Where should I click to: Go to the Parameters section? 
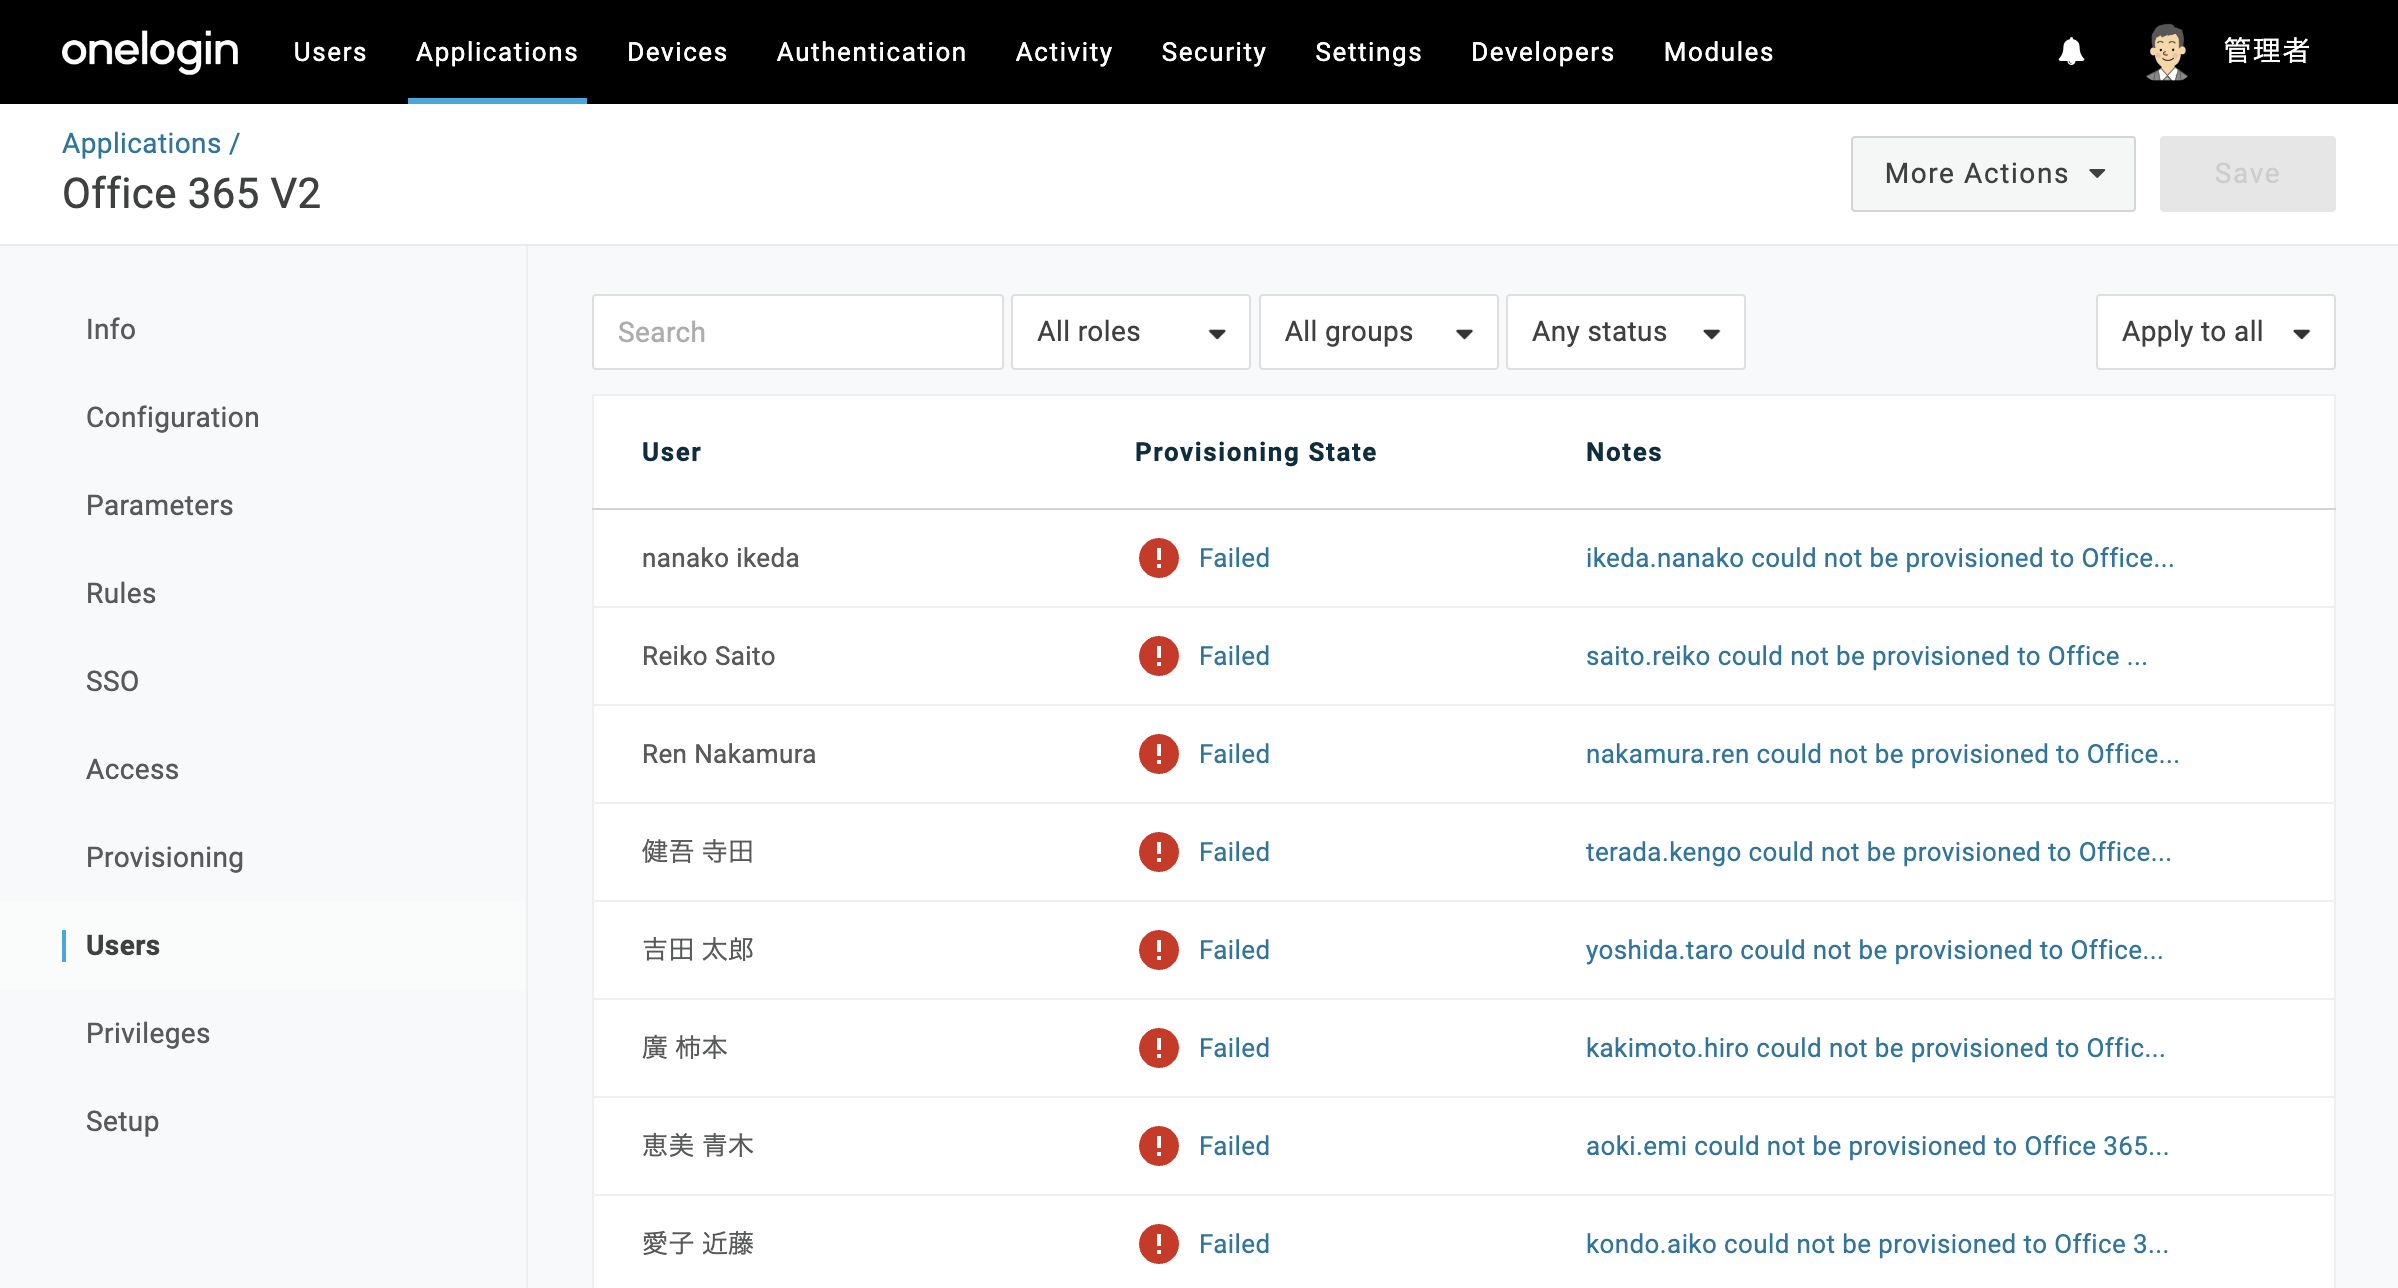[160, 505]
